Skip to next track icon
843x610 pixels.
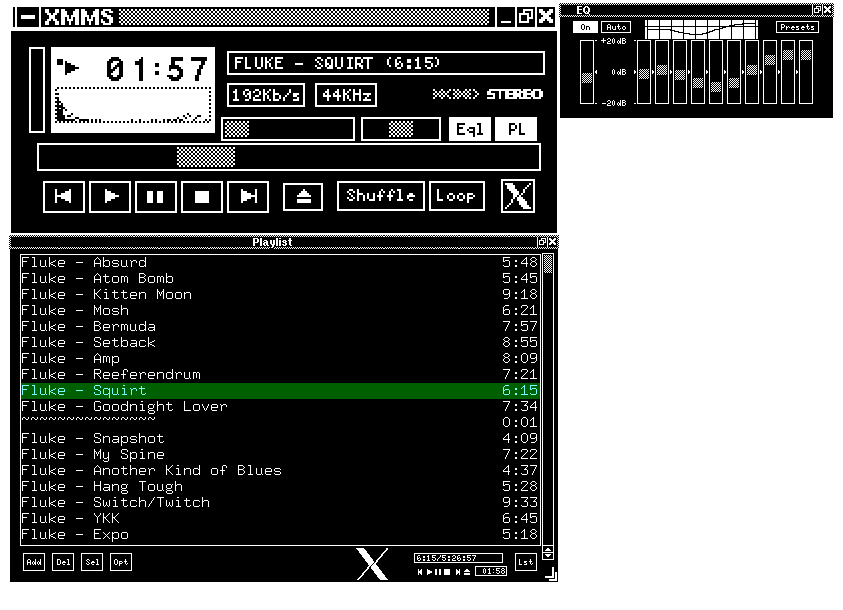point(247,196)
